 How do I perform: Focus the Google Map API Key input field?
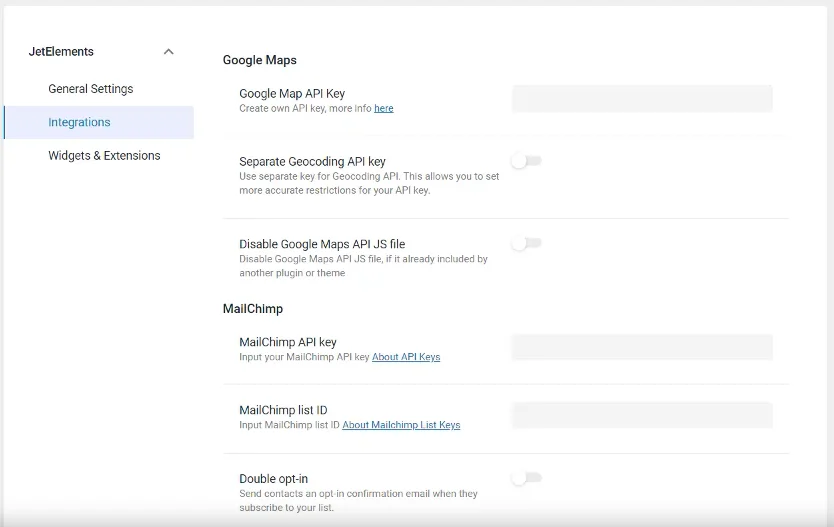(x=641, y=98)
